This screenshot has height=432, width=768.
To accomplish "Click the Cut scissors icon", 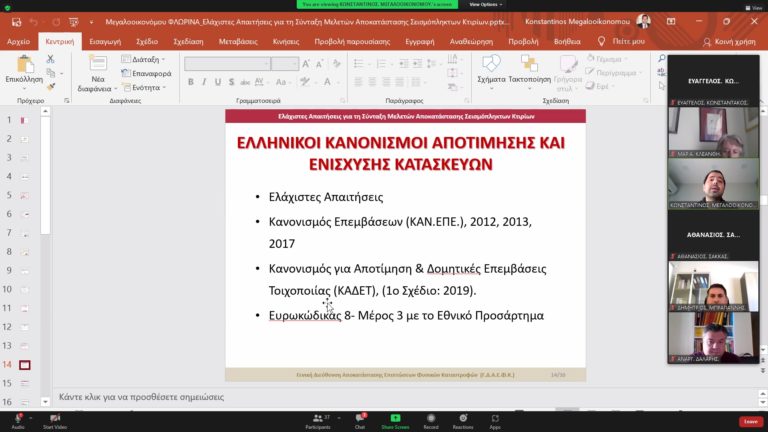I will (50, 59).
